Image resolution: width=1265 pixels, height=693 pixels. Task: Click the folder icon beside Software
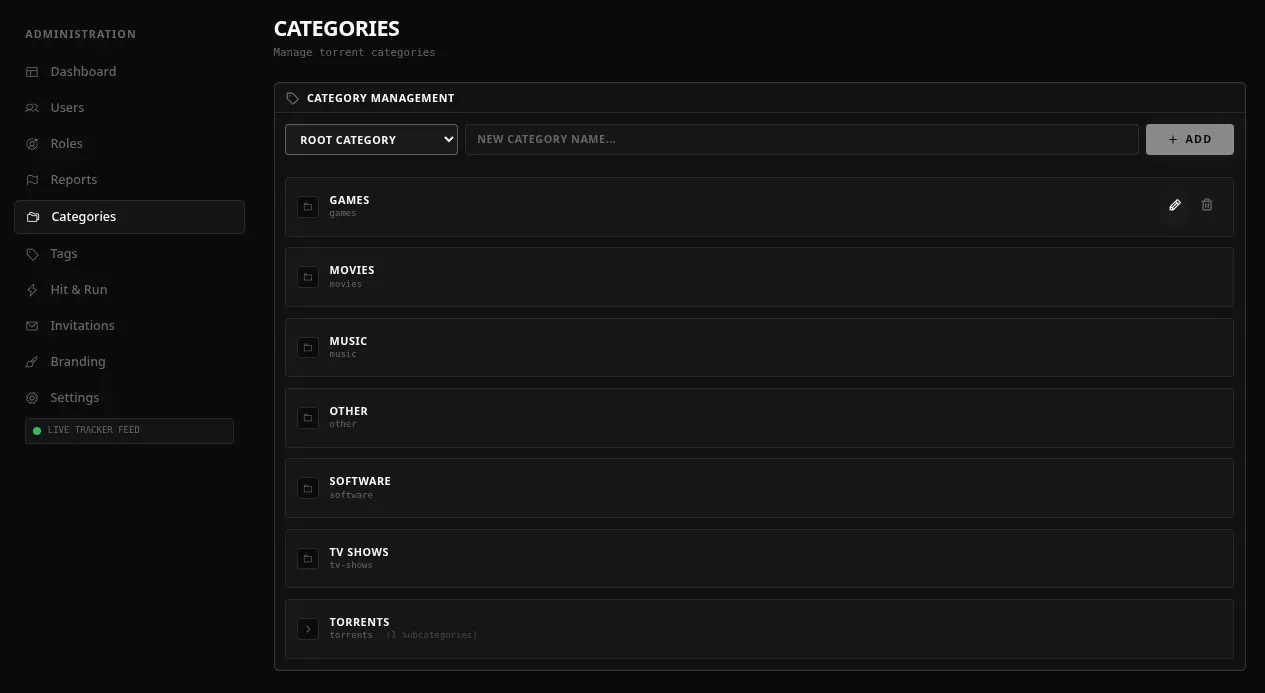[x=308, y=488]
